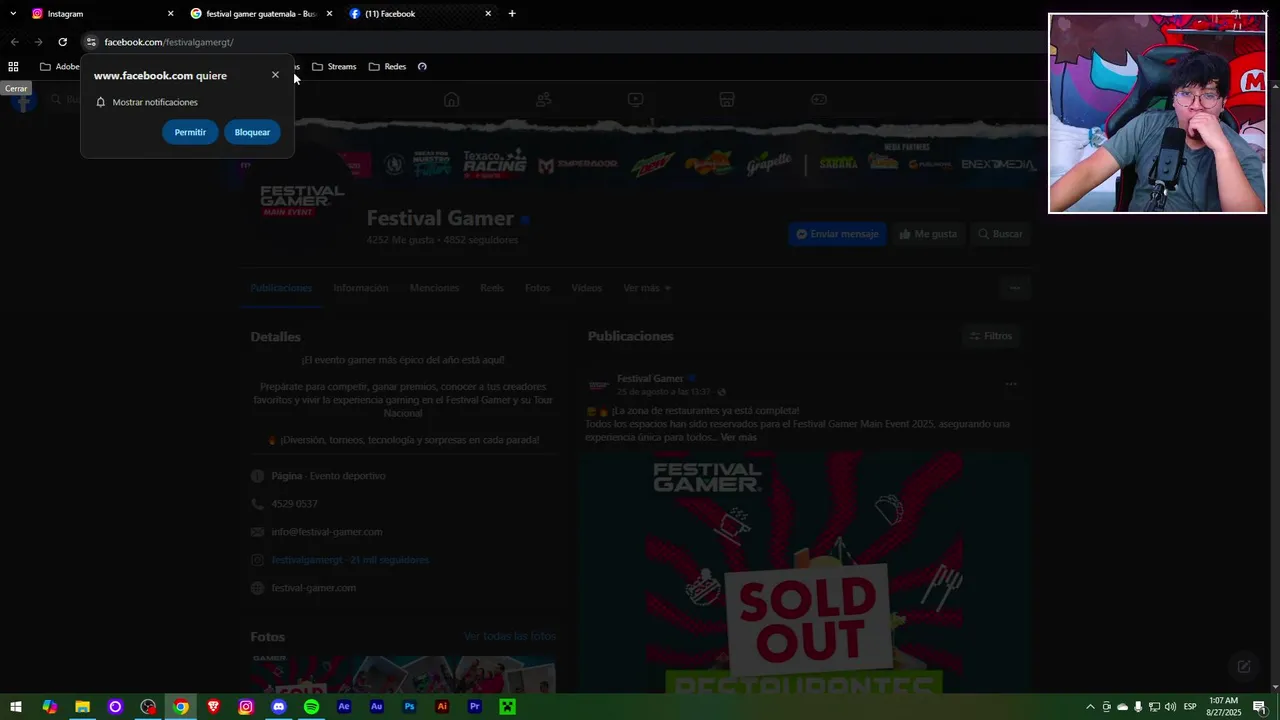1280x720 pixels.
Task: Open the Chrome apps grid shortcut
Action: click(x=13, y=67)
